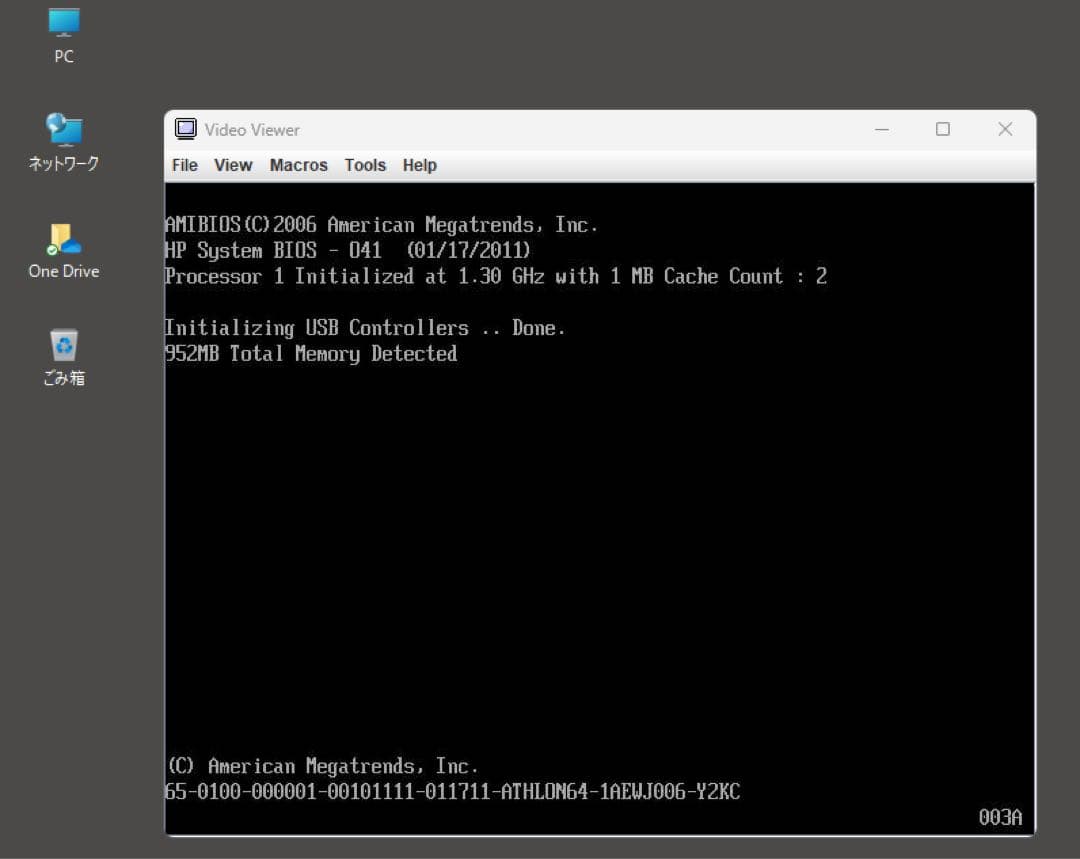1080x859 pixels.
Task: Open the File menu
Action: click(x=184, y=165)
